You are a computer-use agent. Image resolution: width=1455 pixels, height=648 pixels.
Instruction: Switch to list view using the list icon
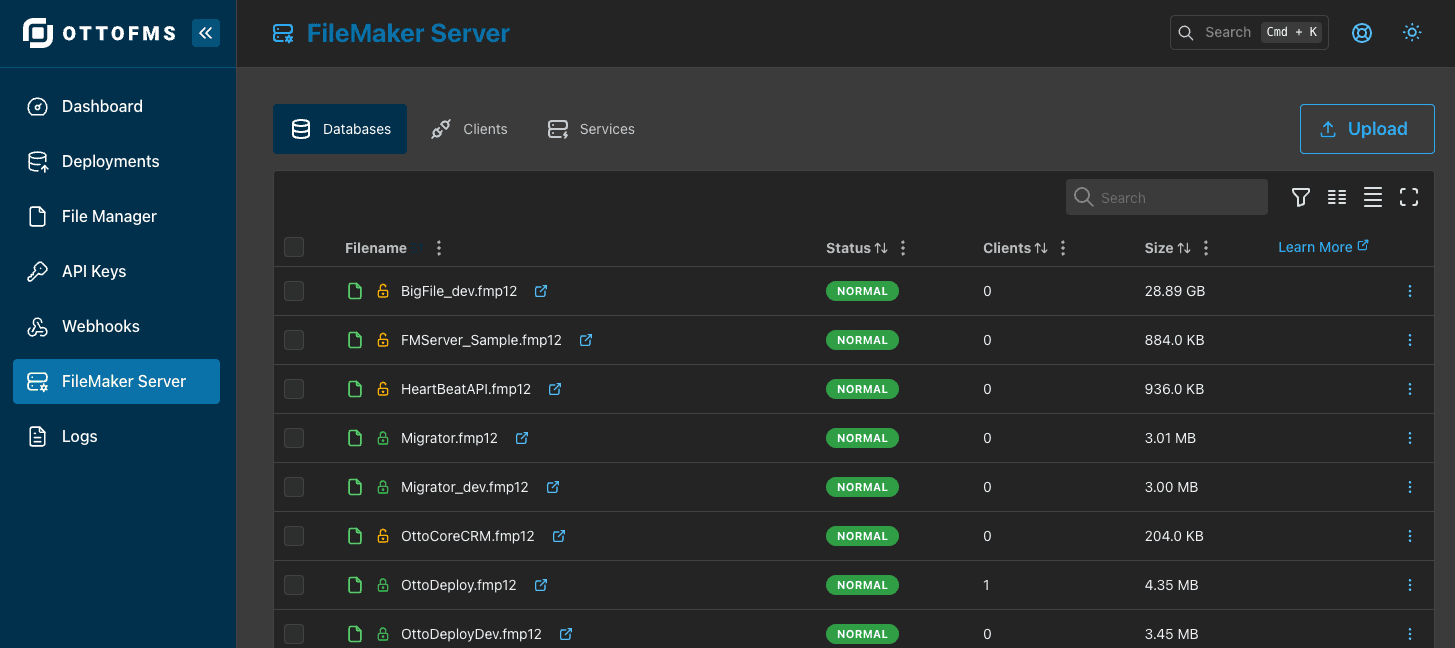1373,197
